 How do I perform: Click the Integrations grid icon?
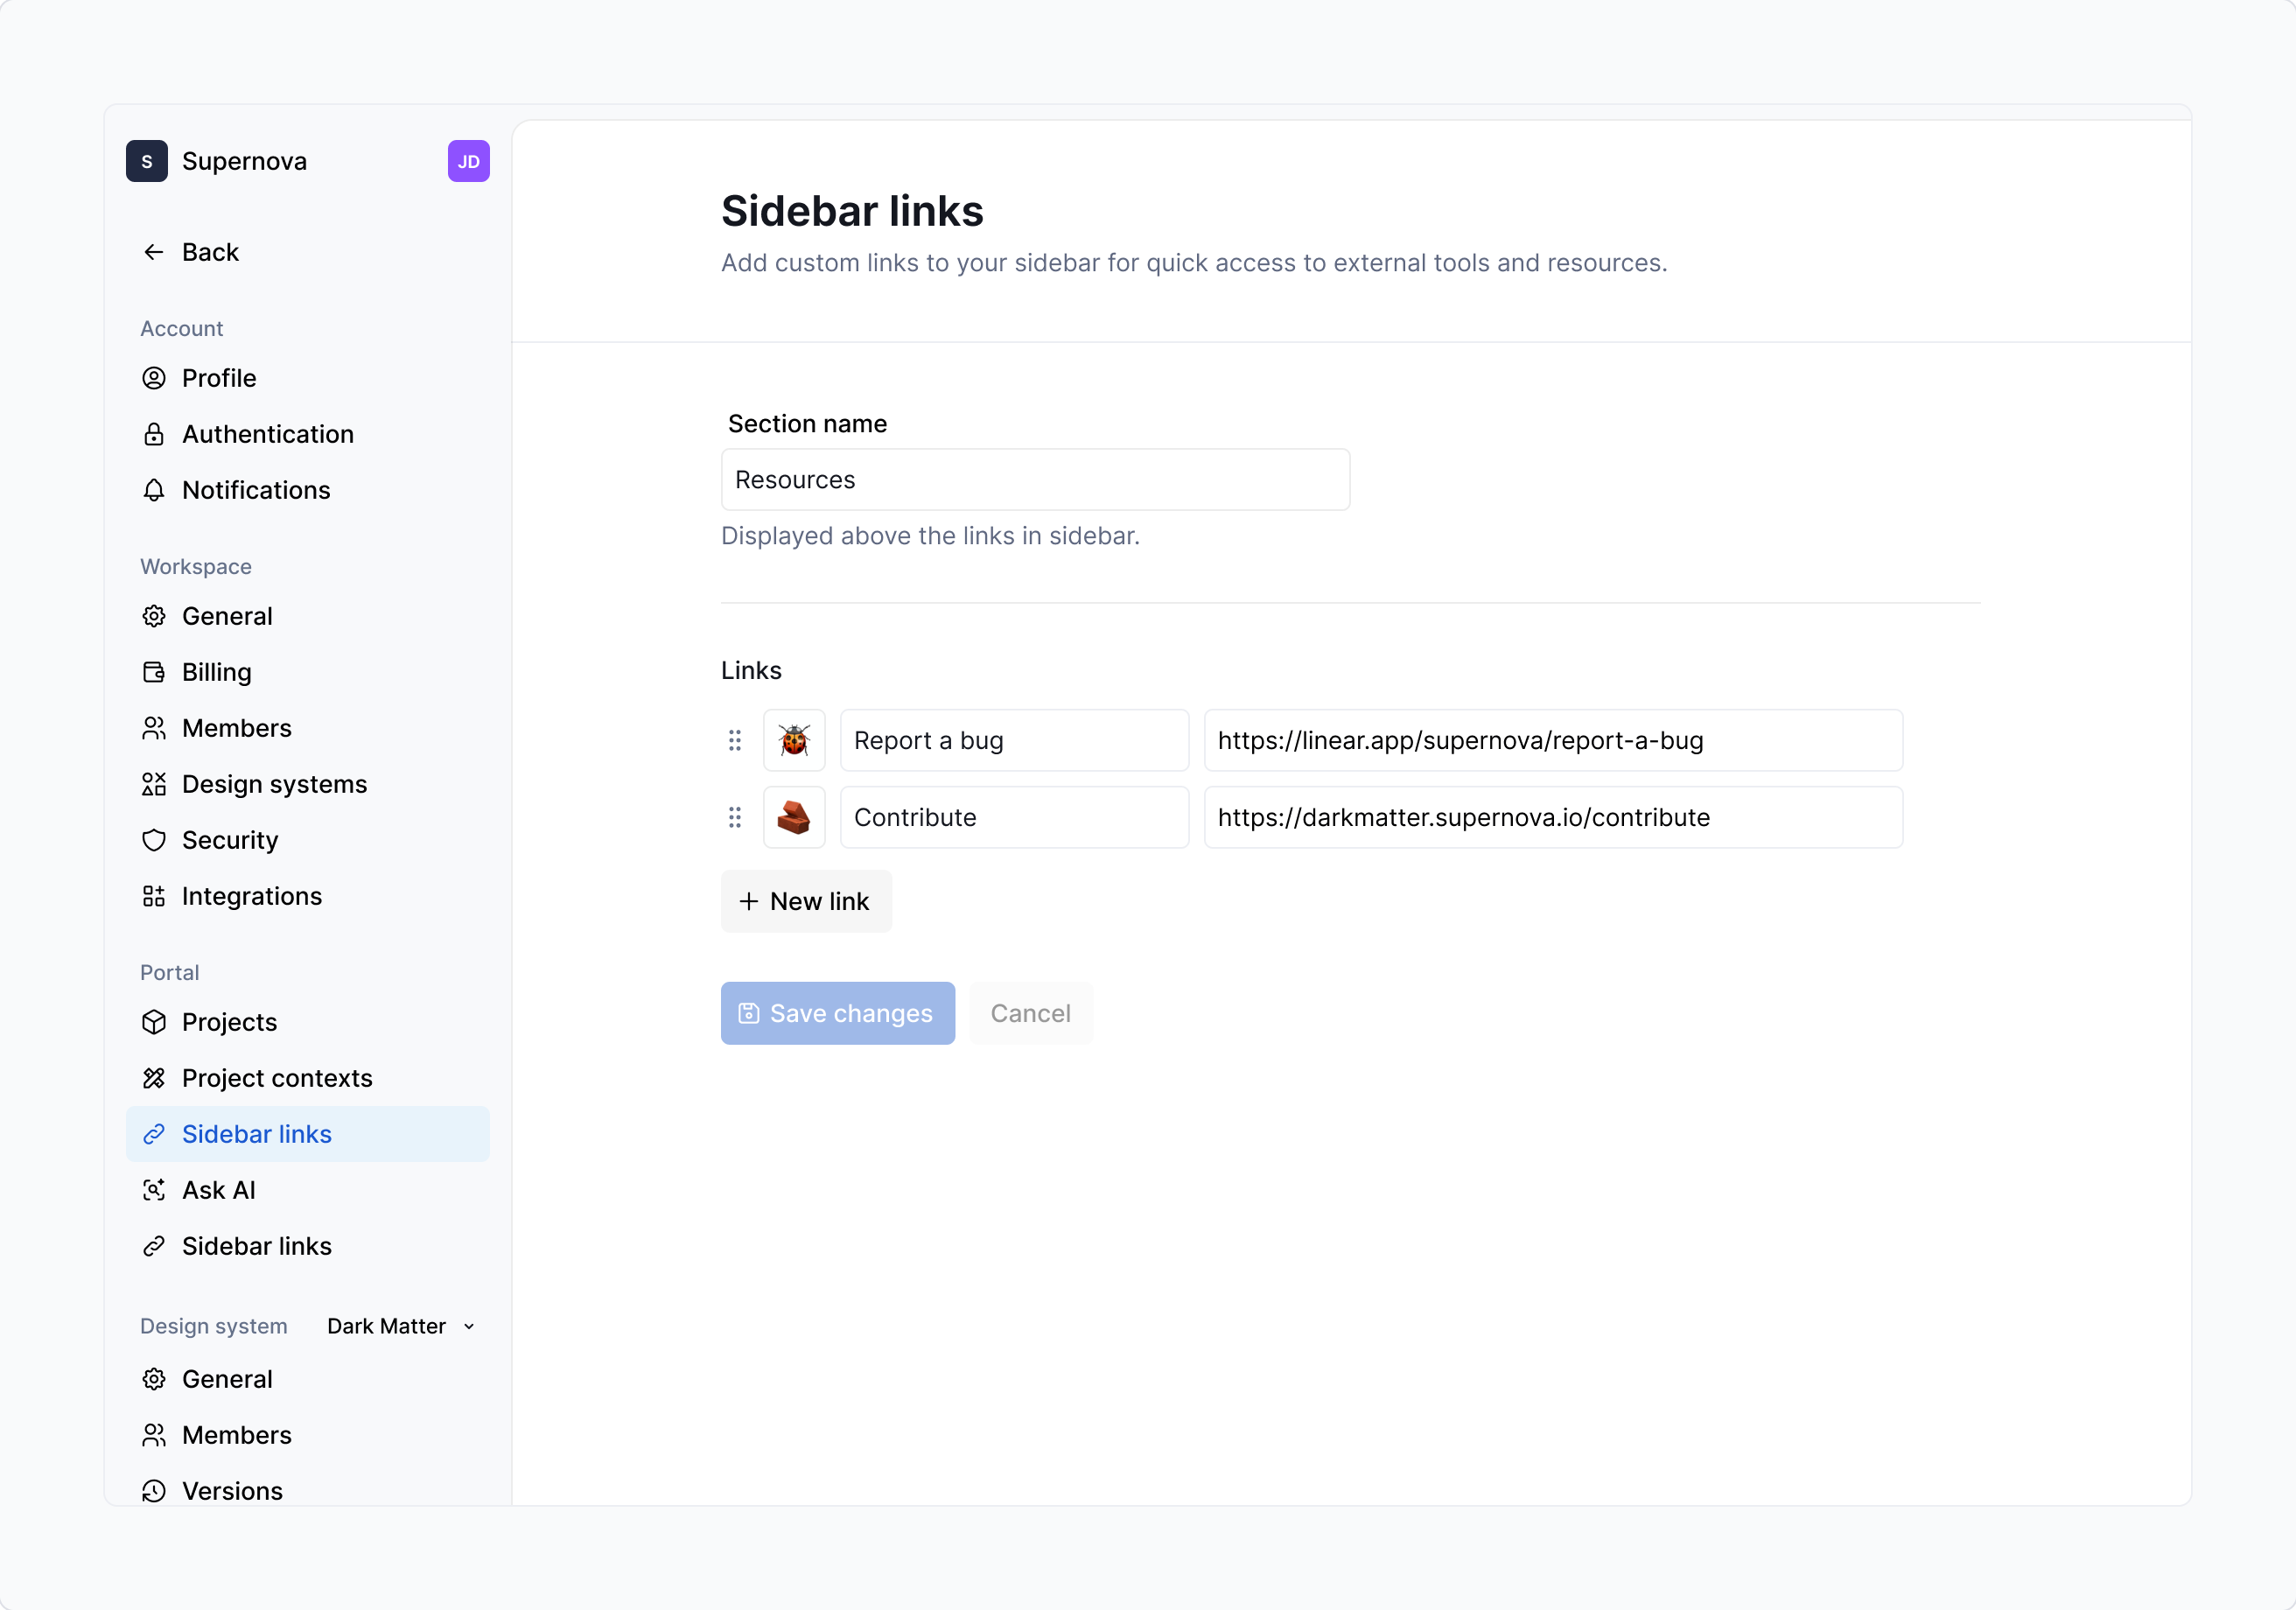tap(154, 896)
